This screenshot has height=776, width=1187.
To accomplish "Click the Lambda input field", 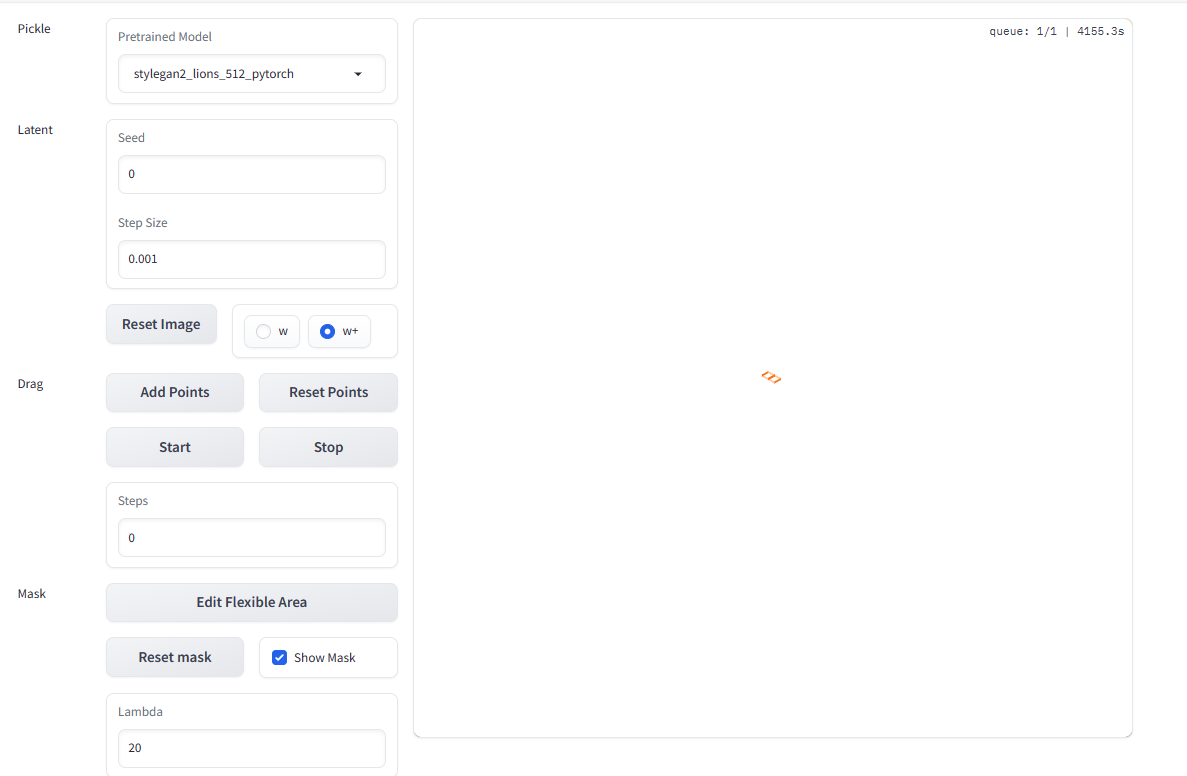I will pos(251,748).
